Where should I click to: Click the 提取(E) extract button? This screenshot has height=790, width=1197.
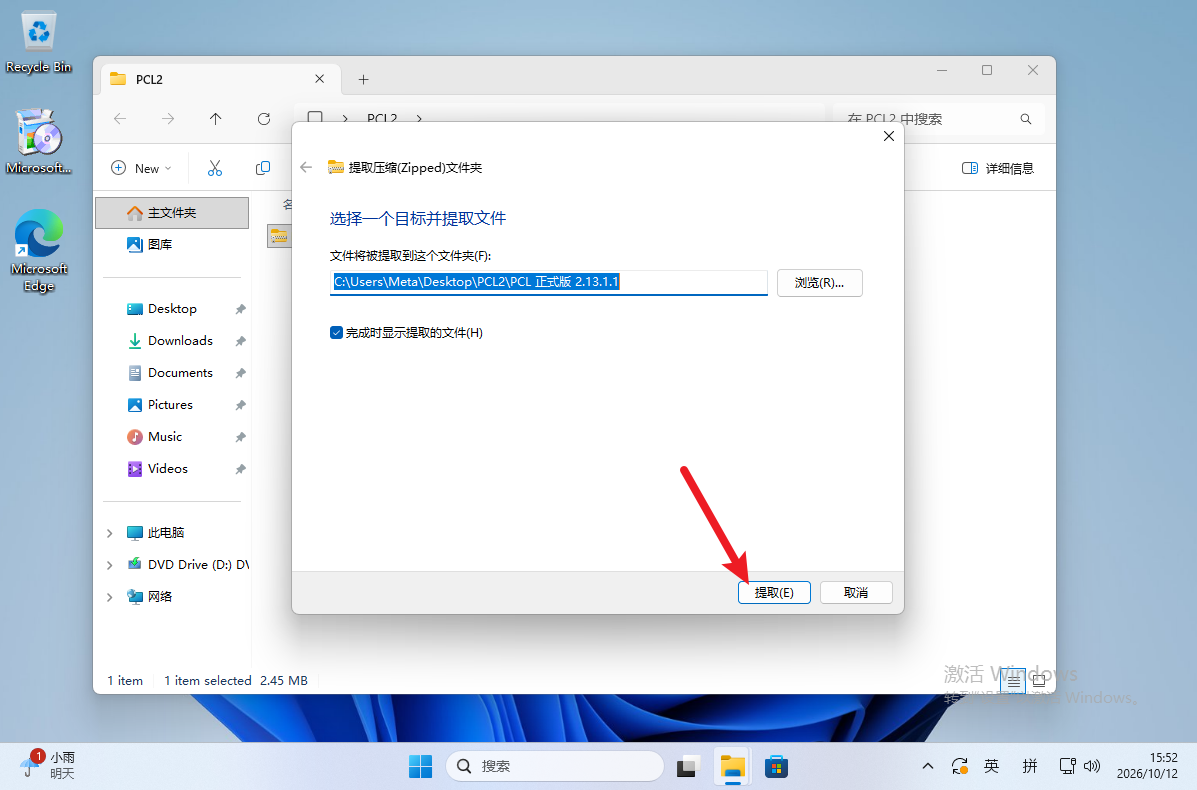pos(774,592)
